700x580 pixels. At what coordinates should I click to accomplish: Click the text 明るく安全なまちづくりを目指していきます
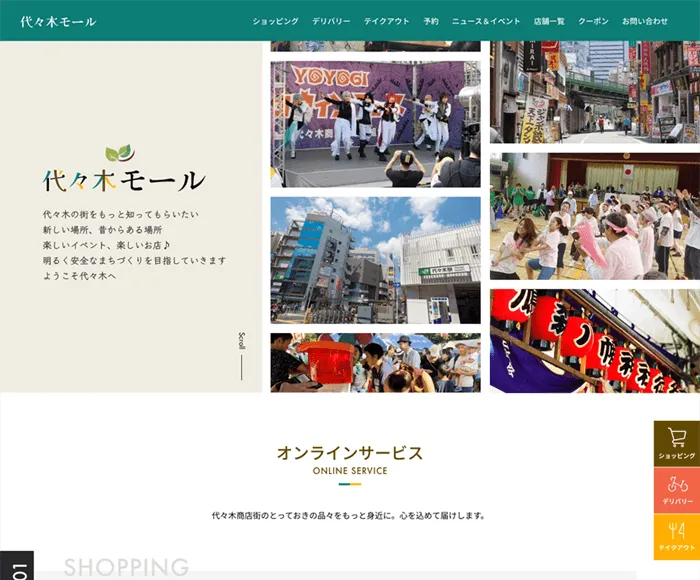pos(134,260)
